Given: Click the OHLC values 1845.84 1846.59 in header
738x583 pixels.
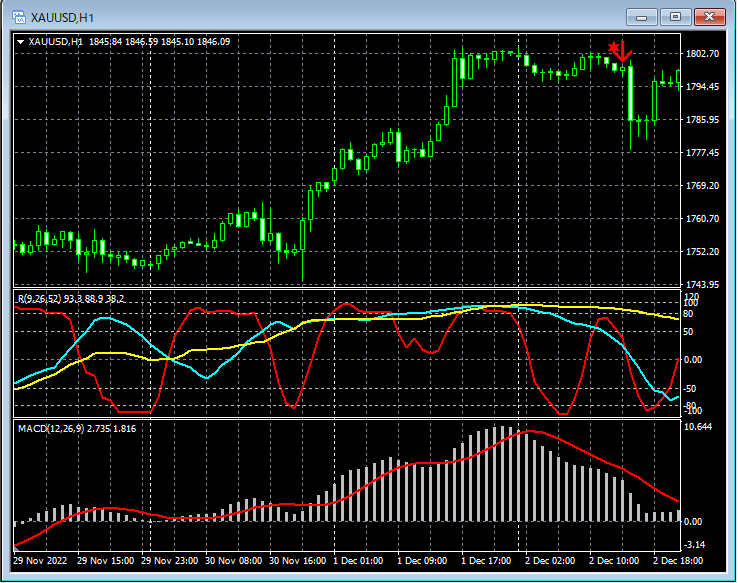Looking at the screenshot, I should coord(123,42).
